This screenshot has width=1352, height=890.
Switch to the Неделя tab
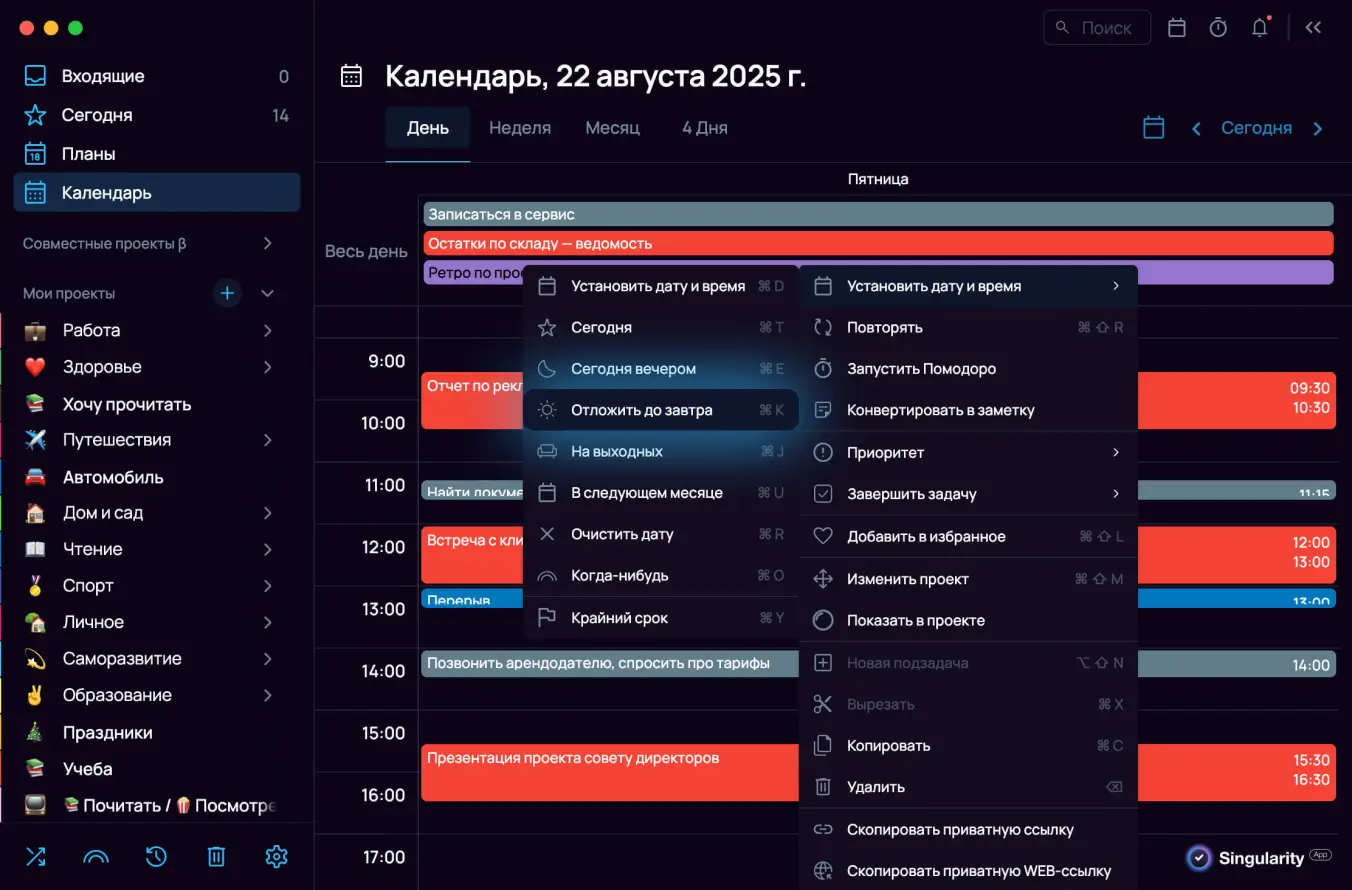point(520,128)
